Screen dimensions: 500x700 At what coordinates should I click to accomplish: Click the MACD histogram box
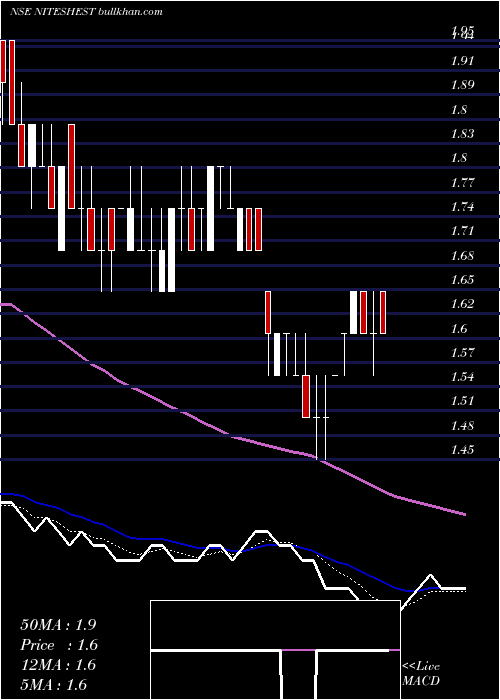(275, 650)
